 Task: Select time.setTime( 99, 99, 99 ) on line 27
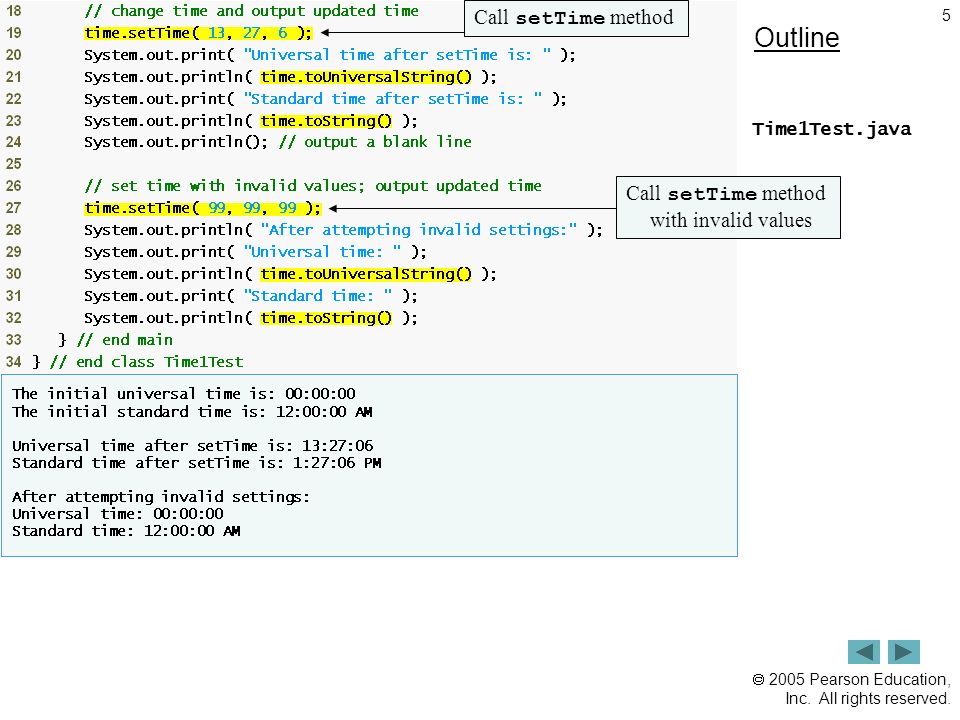(203, 208)
